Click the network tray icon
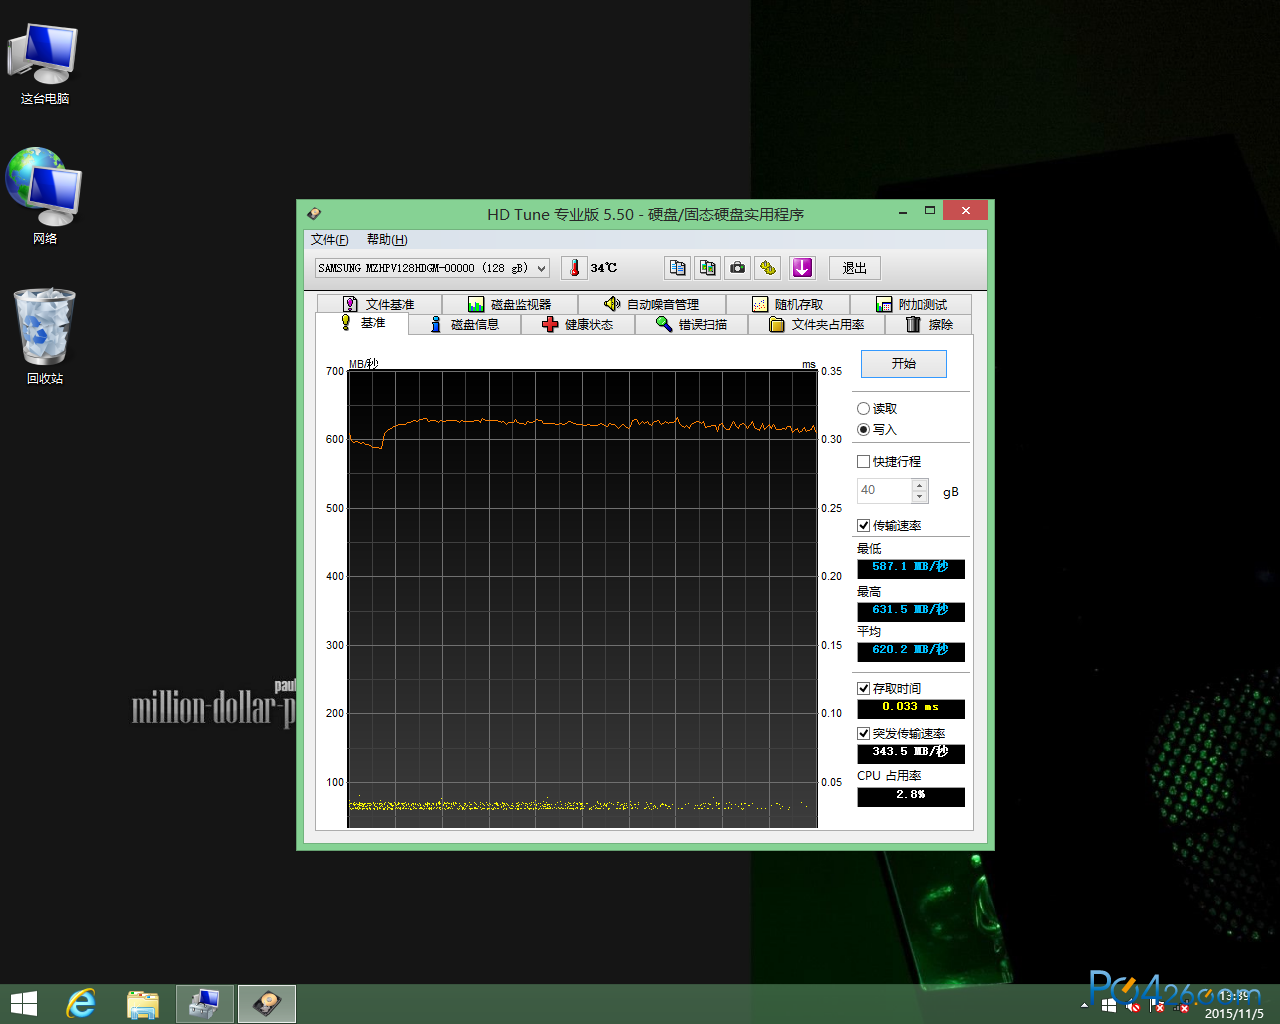 pyautogui.click(x=1182, y=1005)
